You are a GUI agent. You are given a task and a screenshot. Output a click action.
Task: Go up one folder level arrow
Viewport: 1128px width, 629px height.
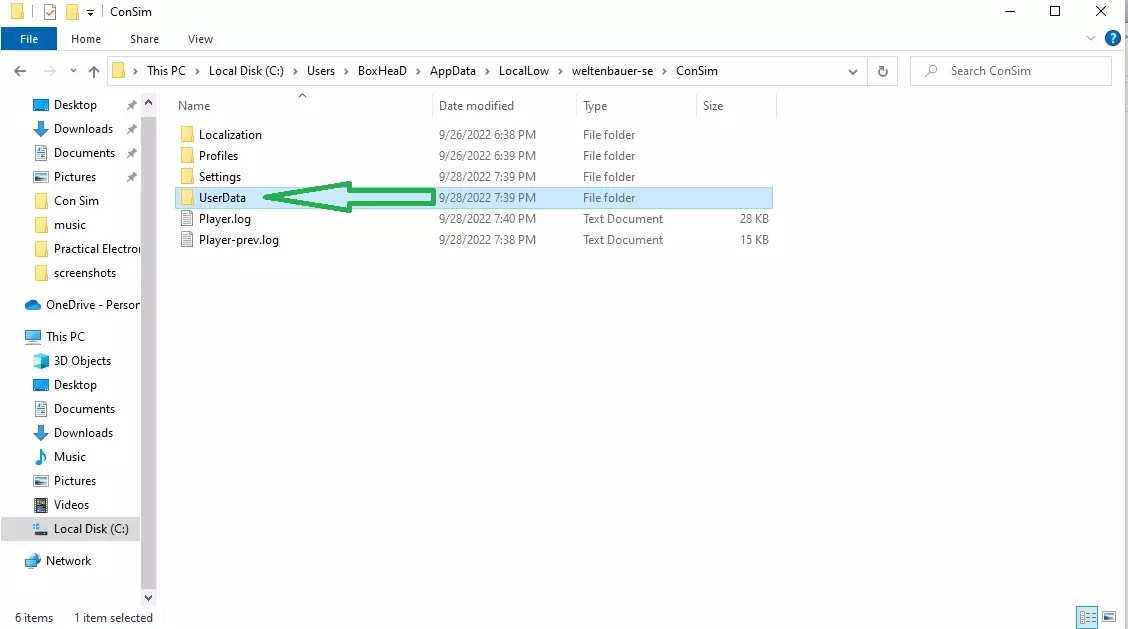coord(94,71)
